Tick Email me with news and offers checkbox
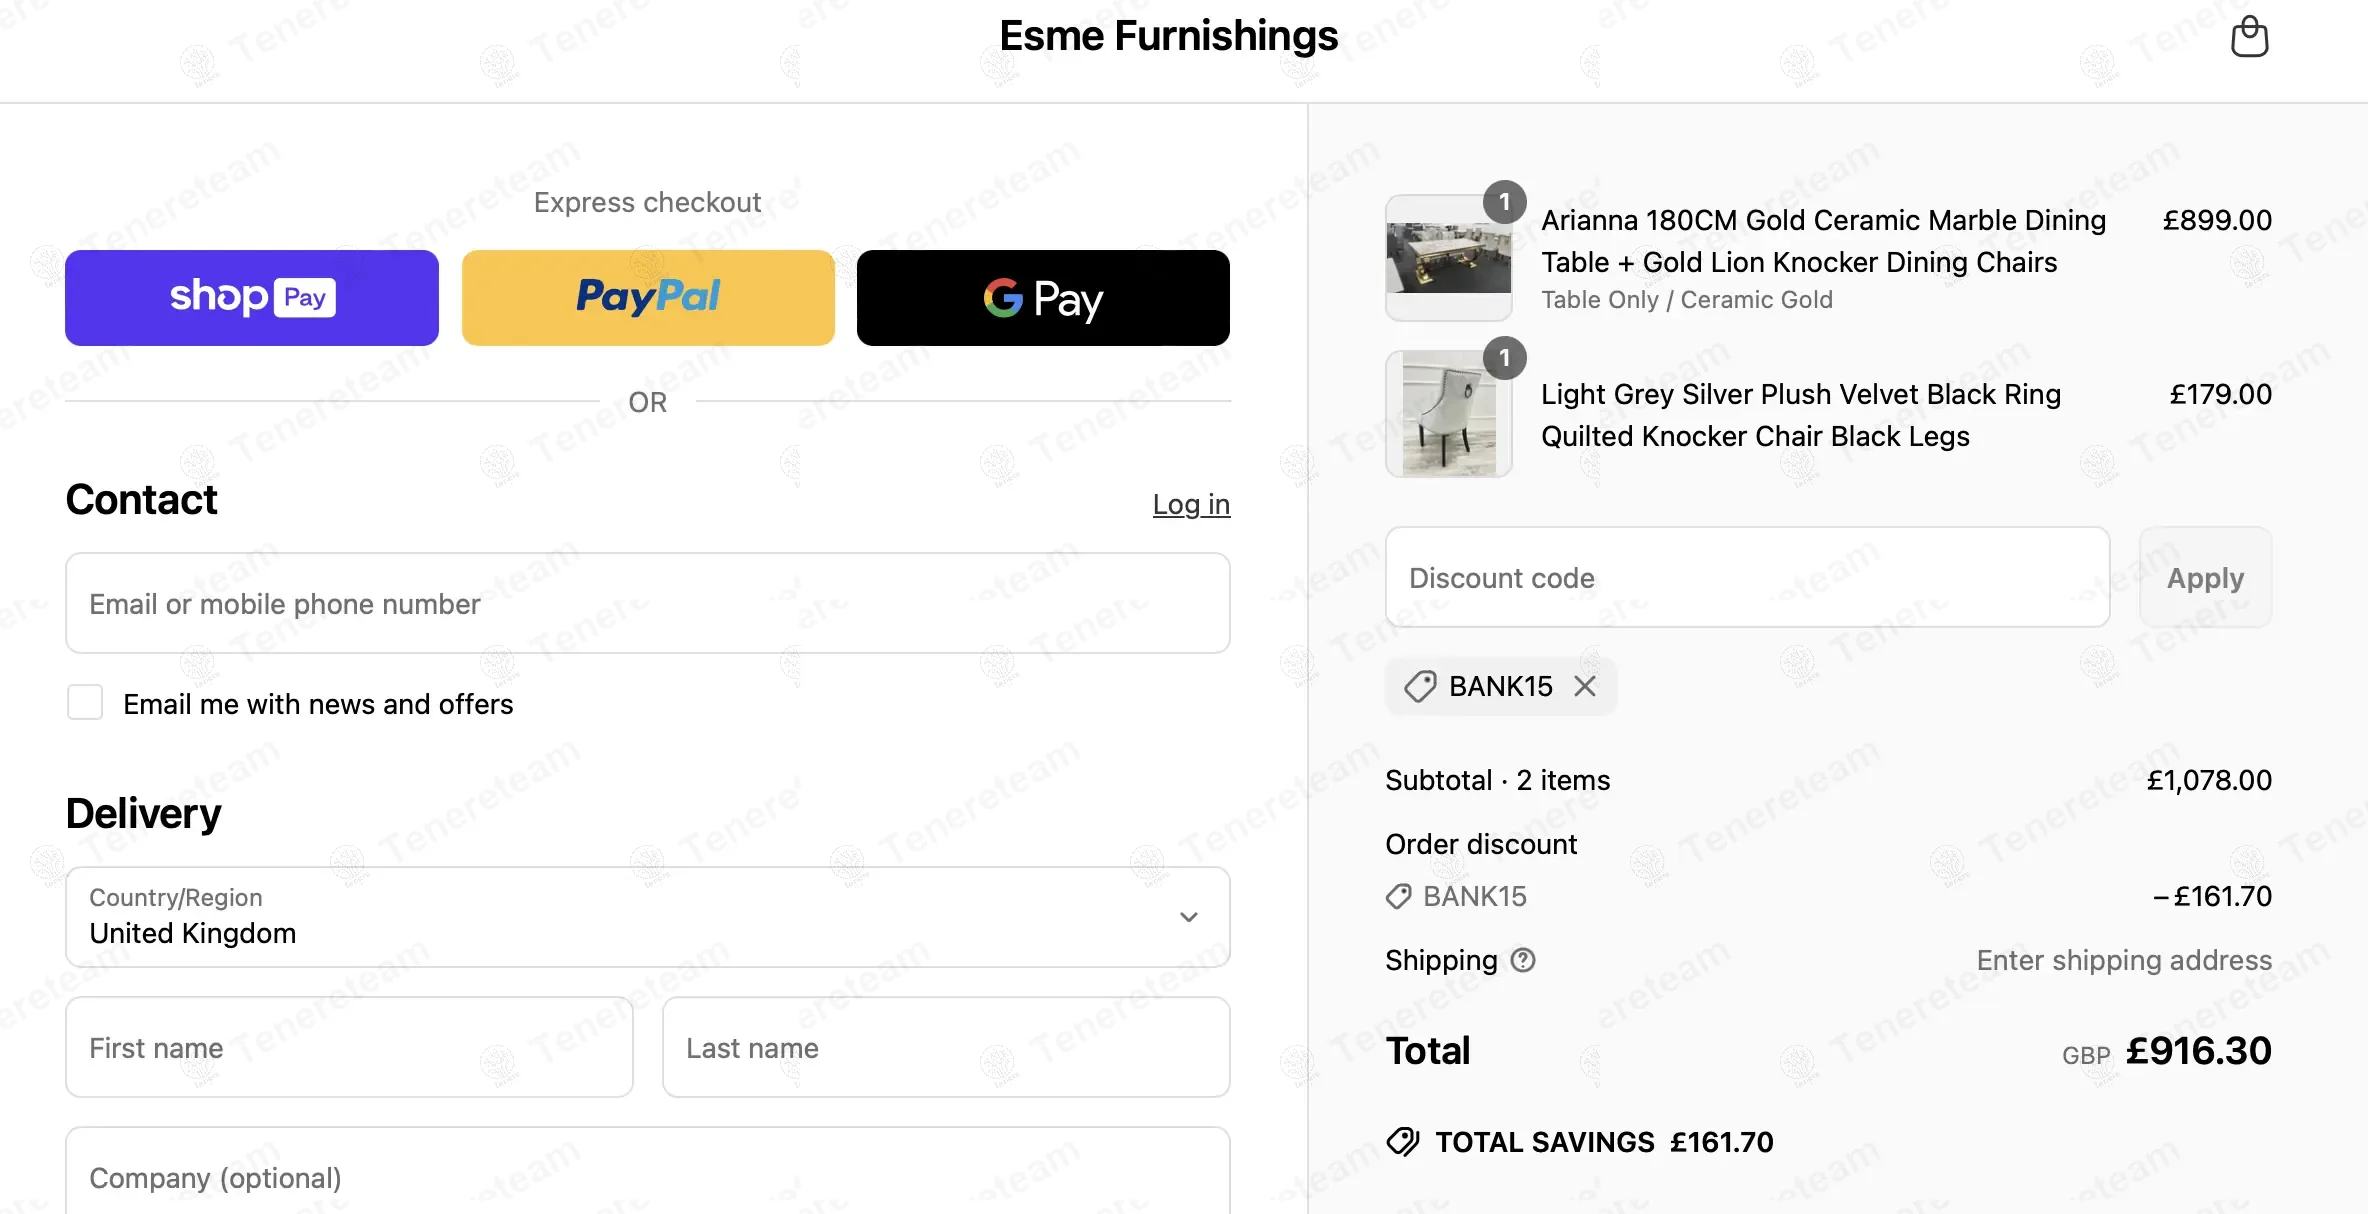 (85, 702)
